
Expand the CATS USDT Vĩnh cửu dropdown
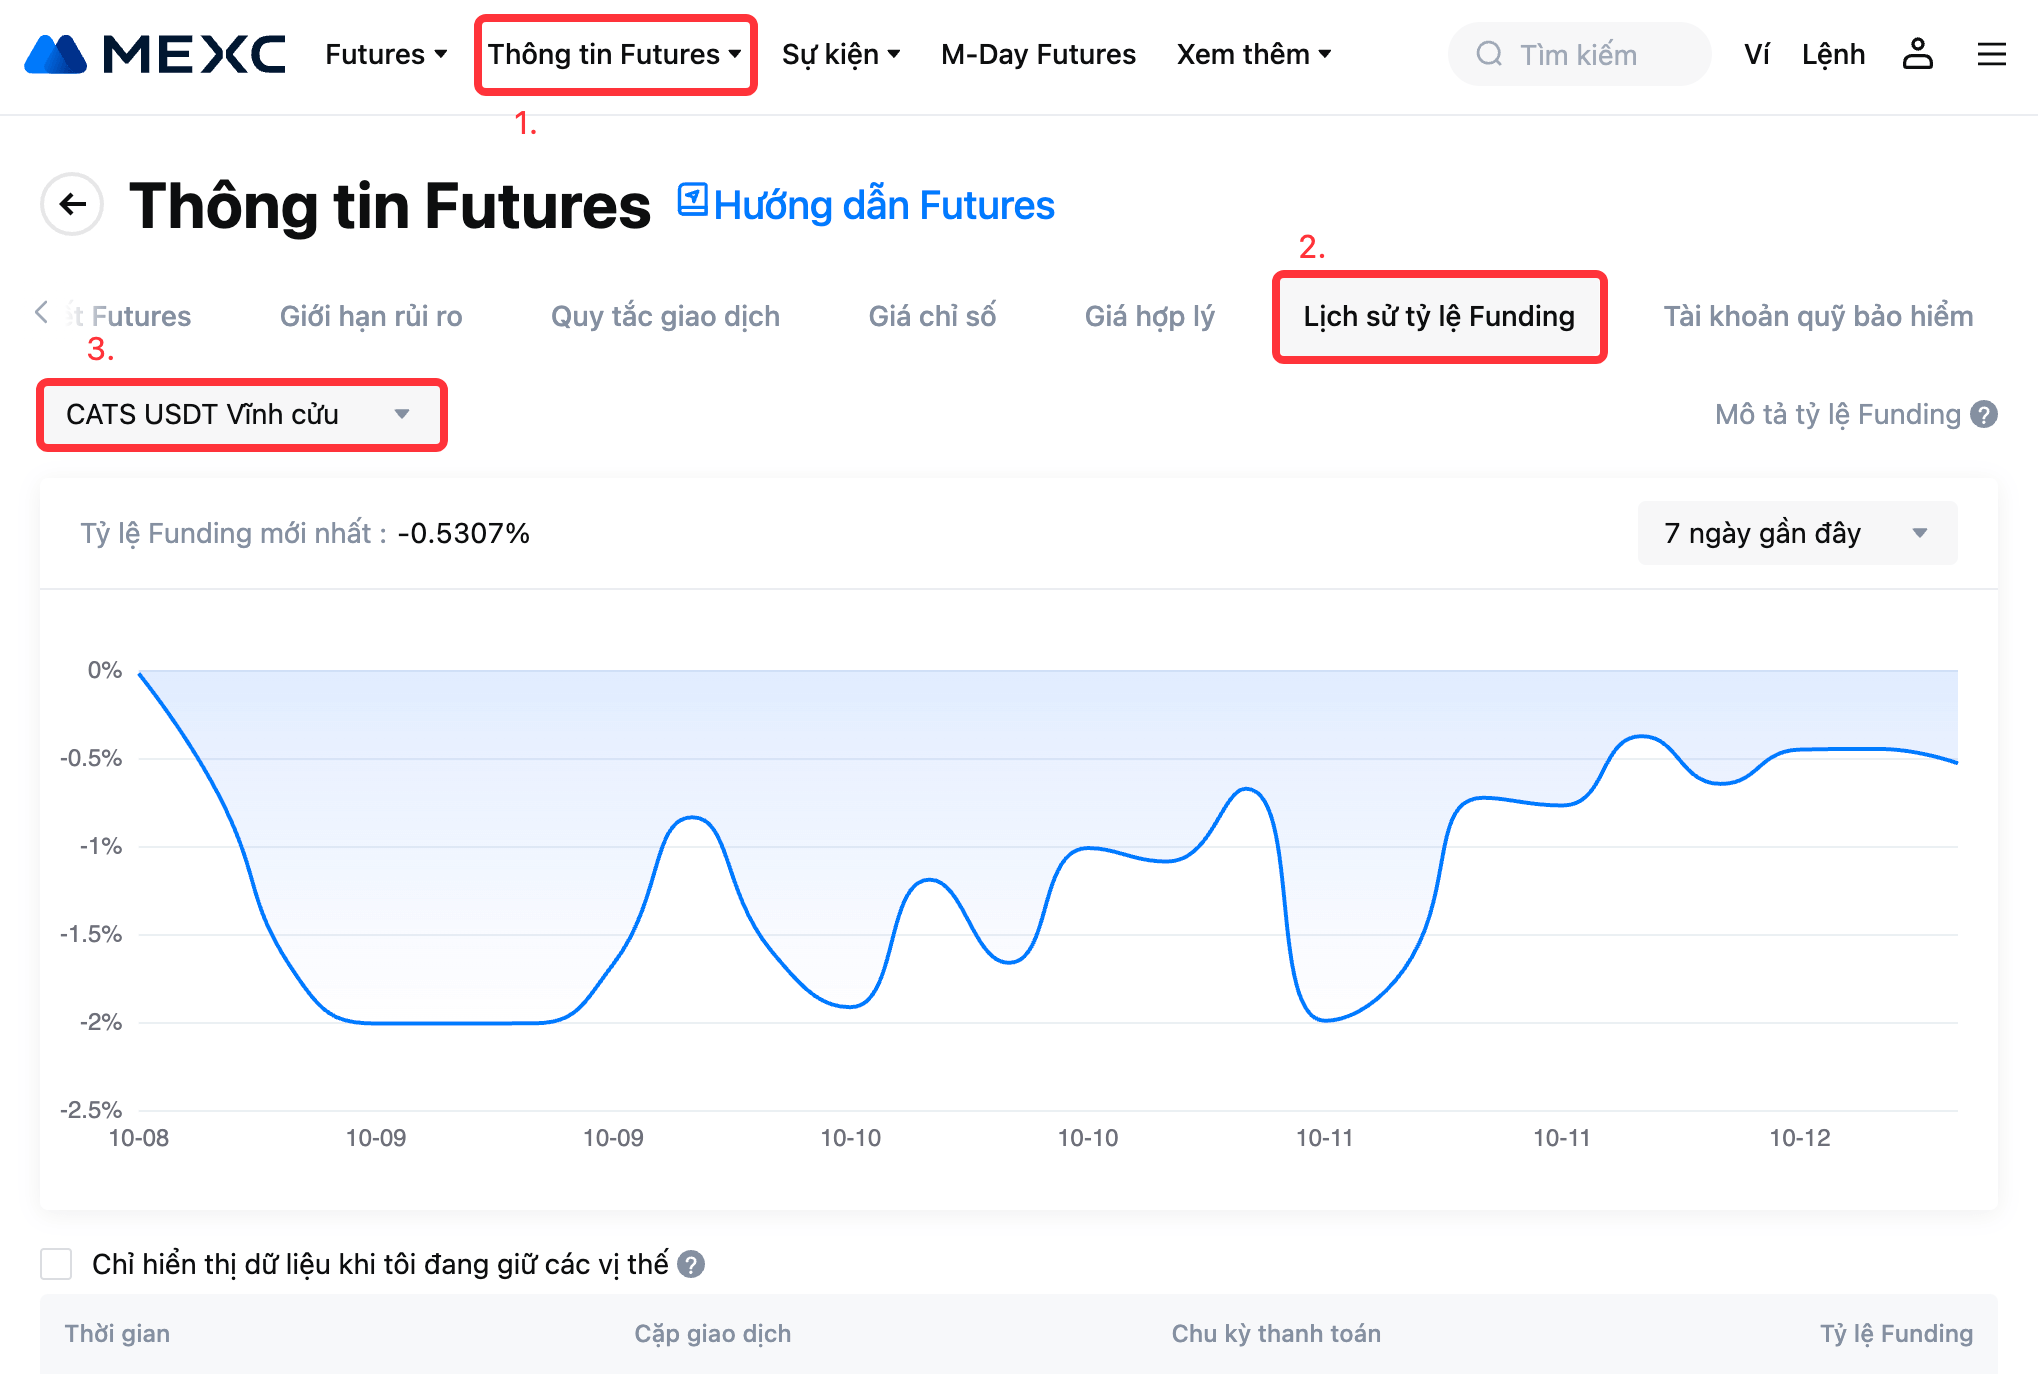pos(240,414)
